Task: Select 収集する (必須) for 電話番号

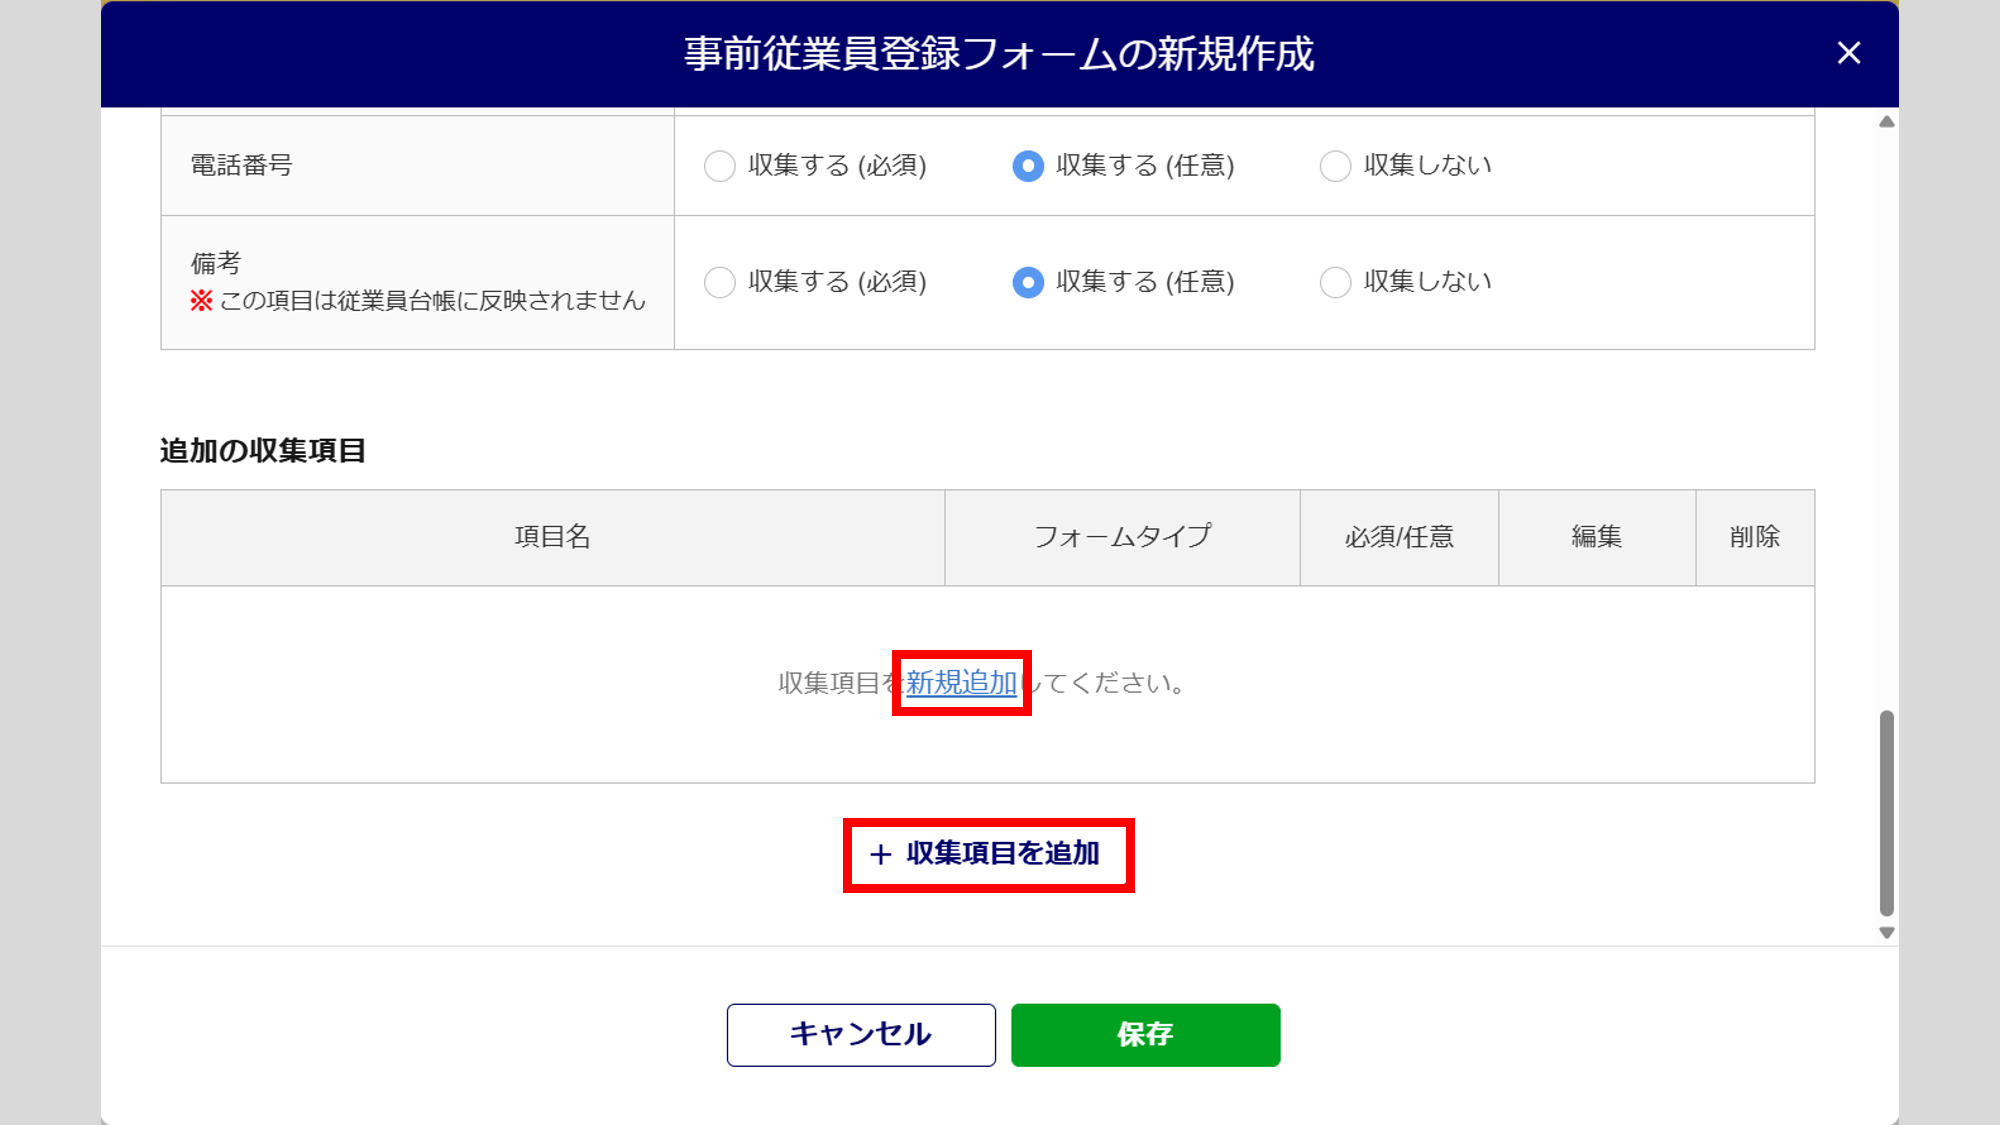Action: (720, 166)
